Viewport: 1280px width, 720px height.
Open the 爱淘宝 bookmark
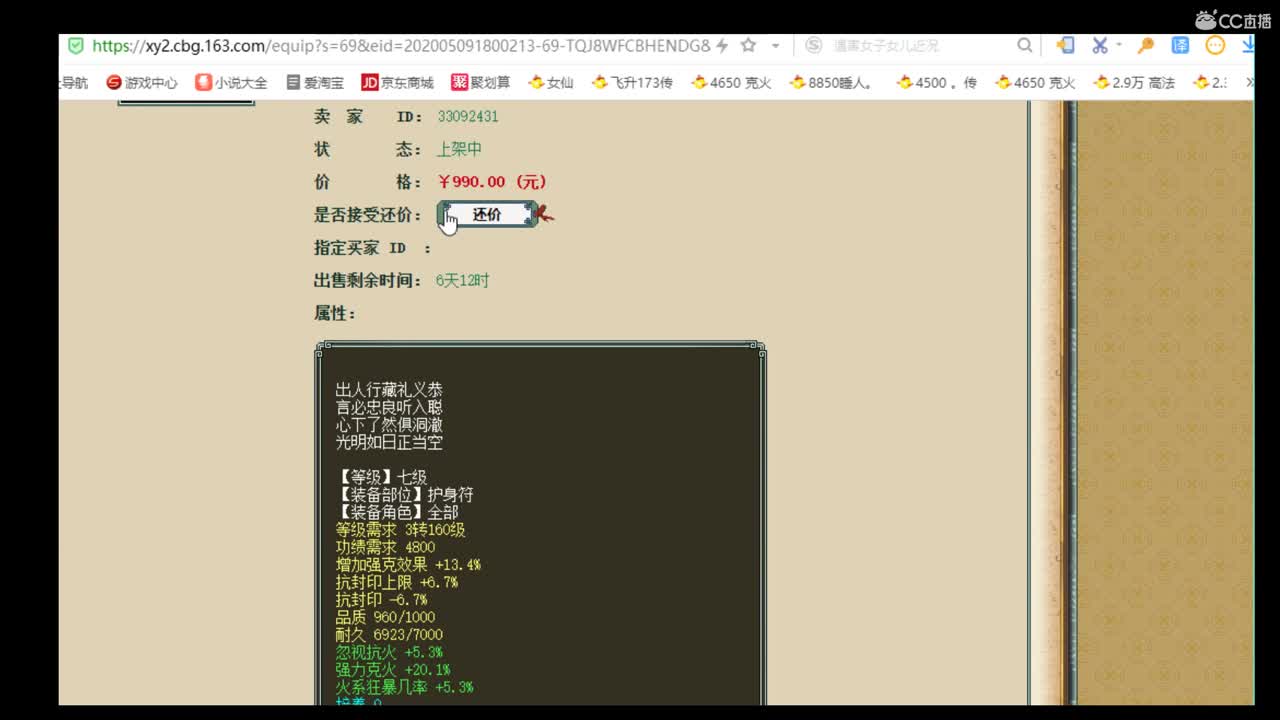click(x=314, y=83)
